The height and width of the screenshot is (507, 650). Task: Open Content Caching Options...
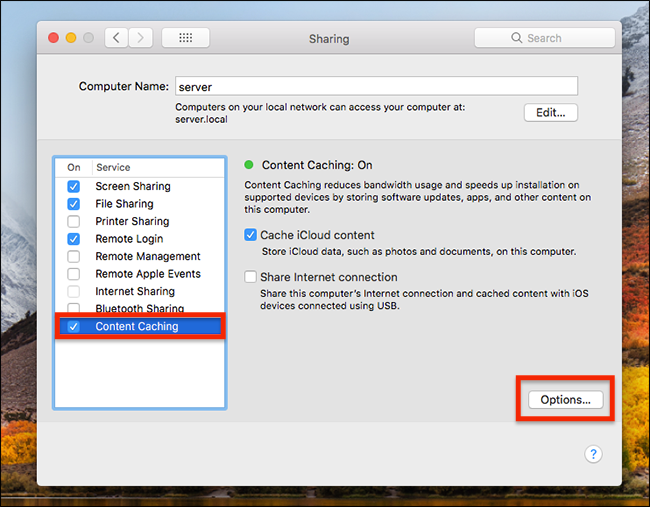tap(565, 400)
